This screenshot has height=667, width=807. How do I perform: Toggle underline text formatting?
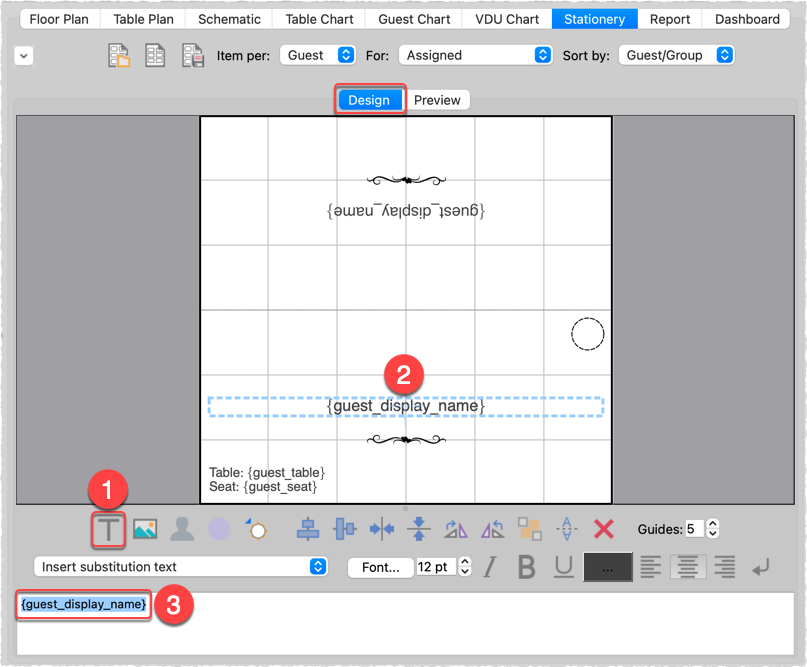pyautogui.click(x=563, y=567)
